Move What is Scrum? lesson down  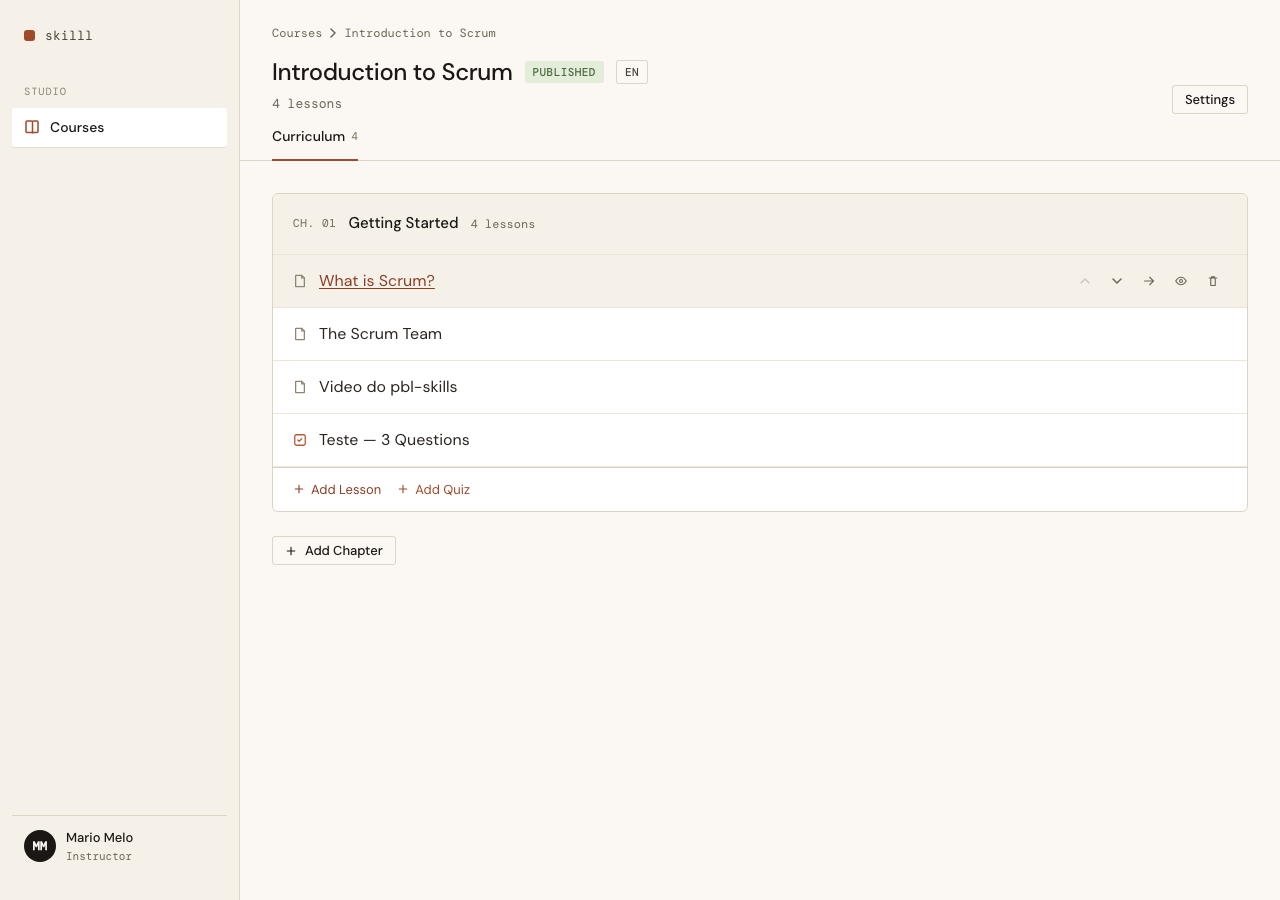[1117, 281]
